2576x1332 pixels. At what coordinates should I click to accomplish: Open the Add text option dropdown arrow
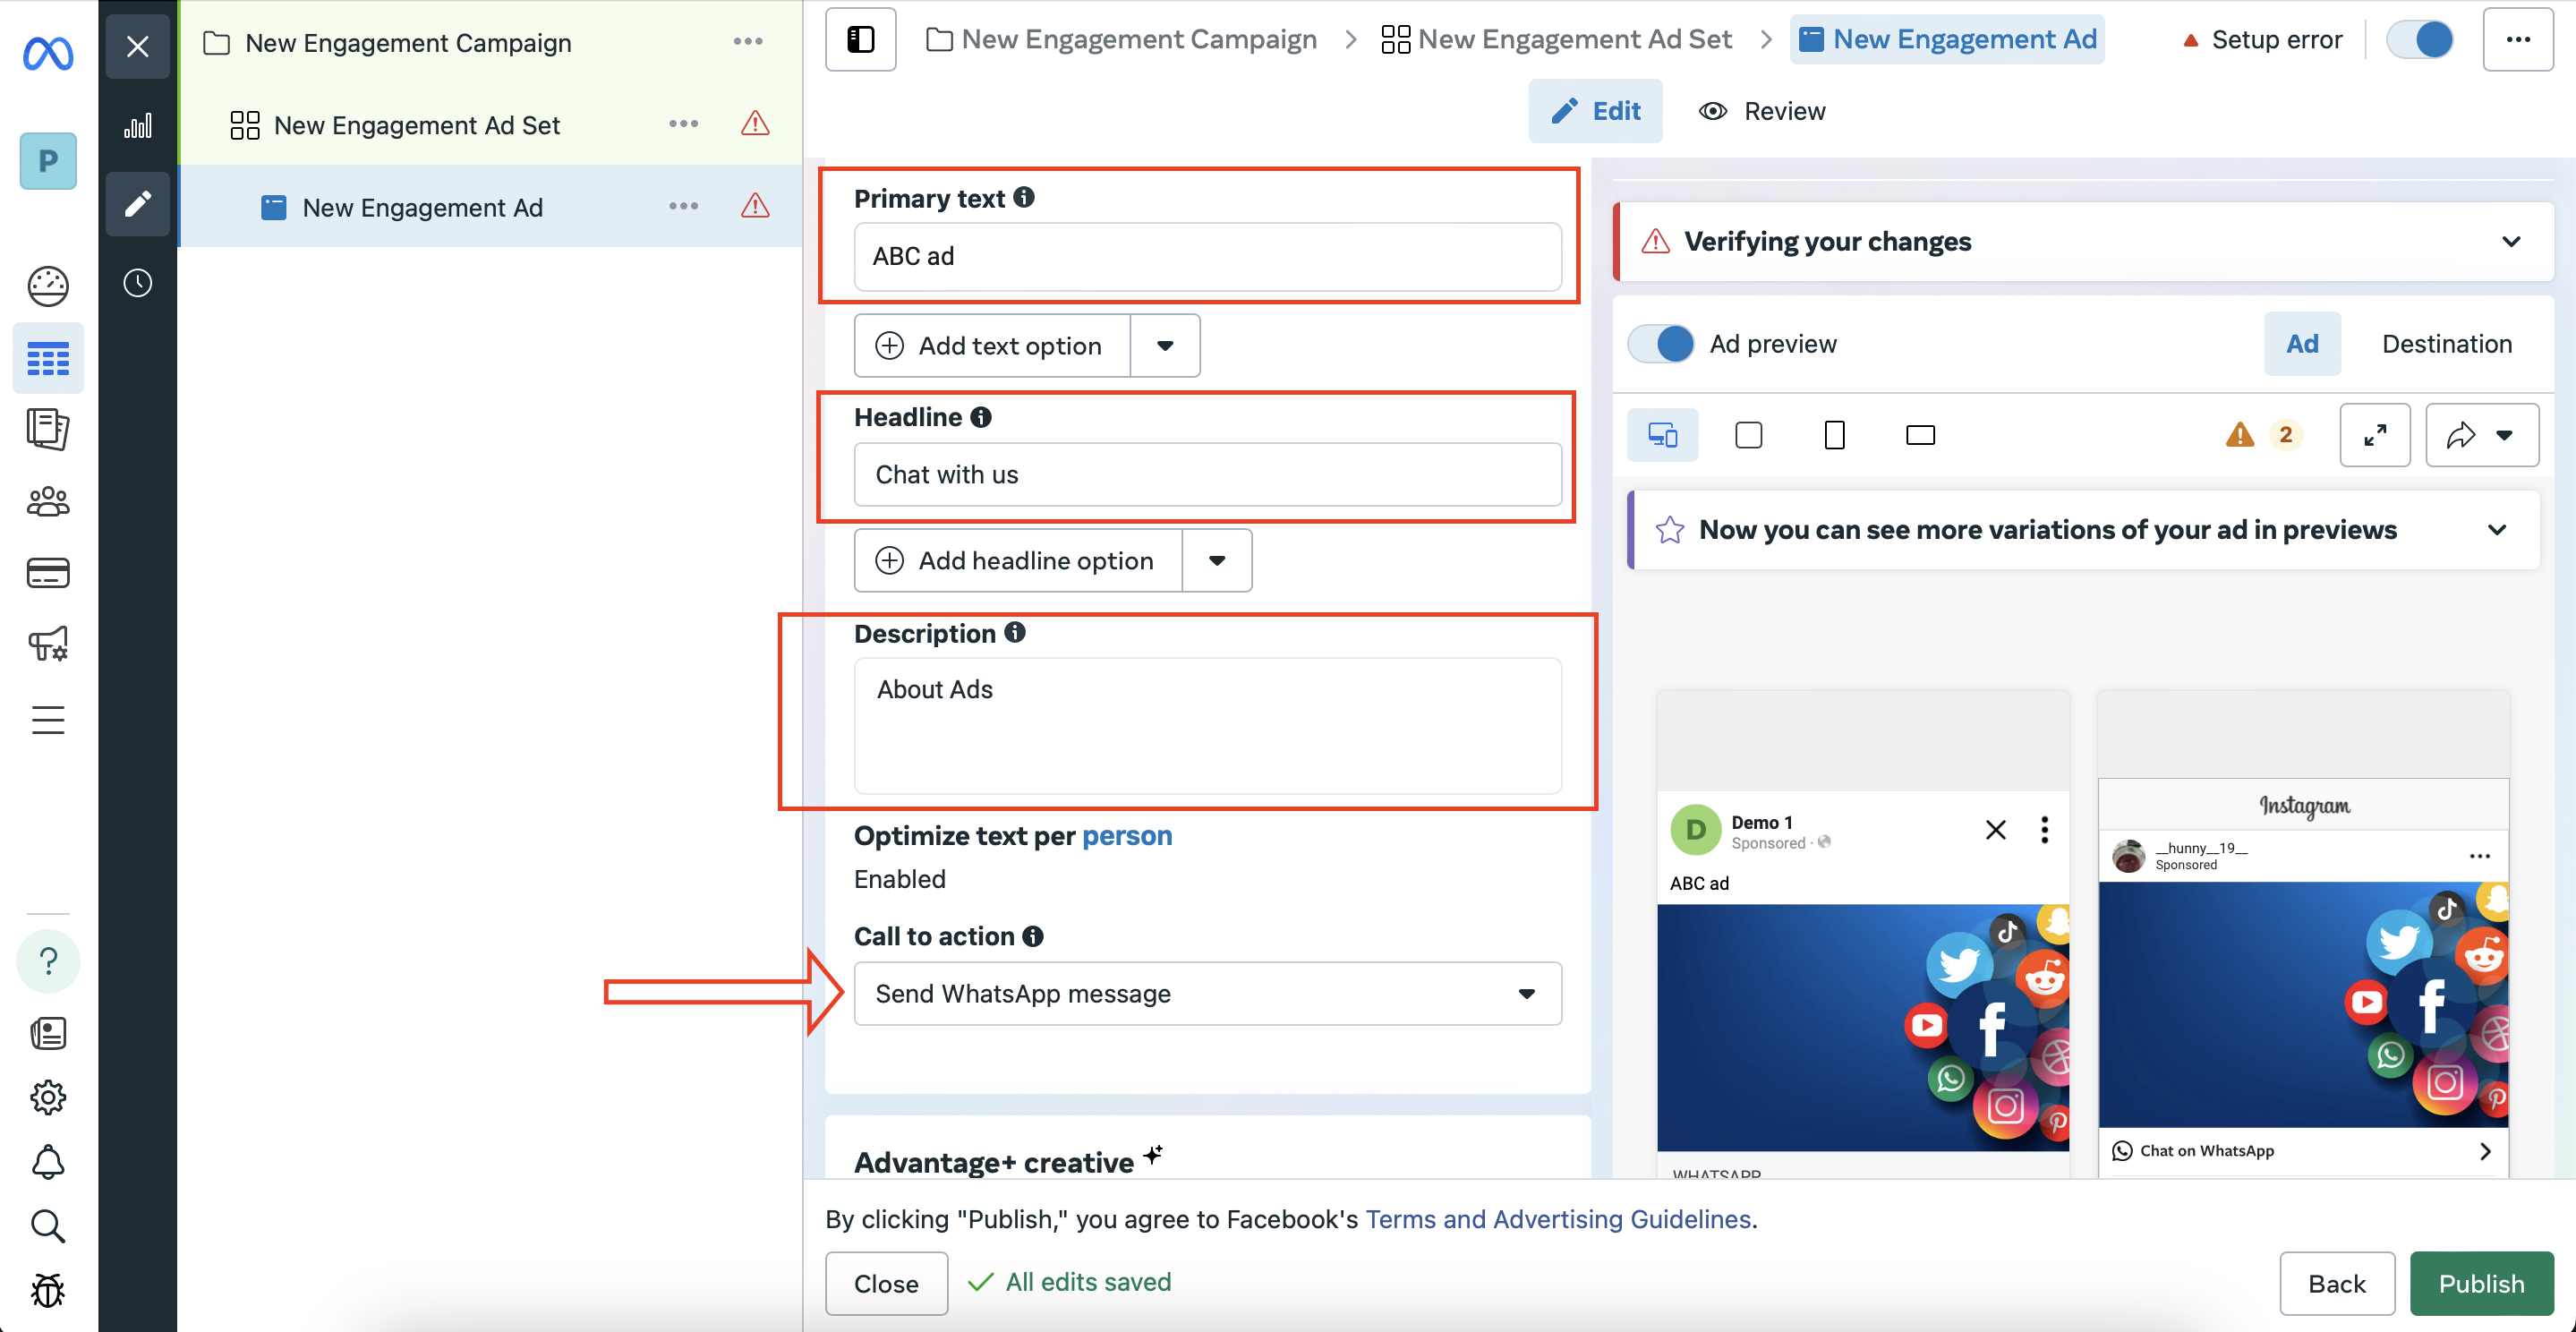click(x=1165, y=346)
